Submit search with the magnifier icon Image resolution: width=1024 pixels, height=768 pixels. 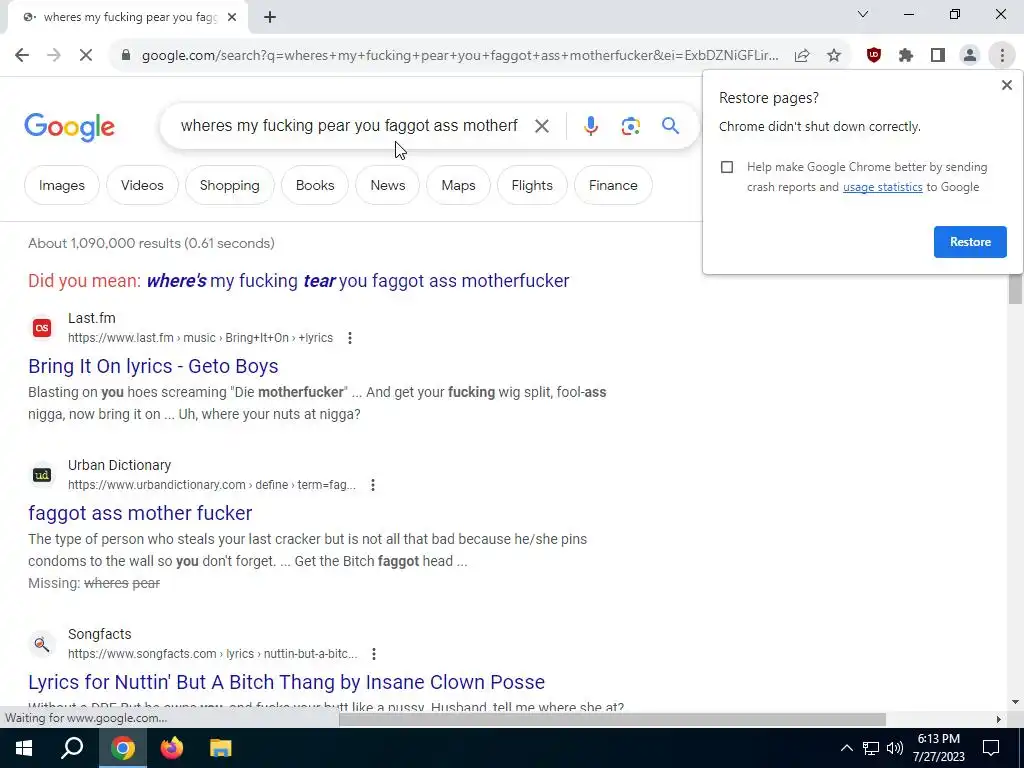(670, 125)
